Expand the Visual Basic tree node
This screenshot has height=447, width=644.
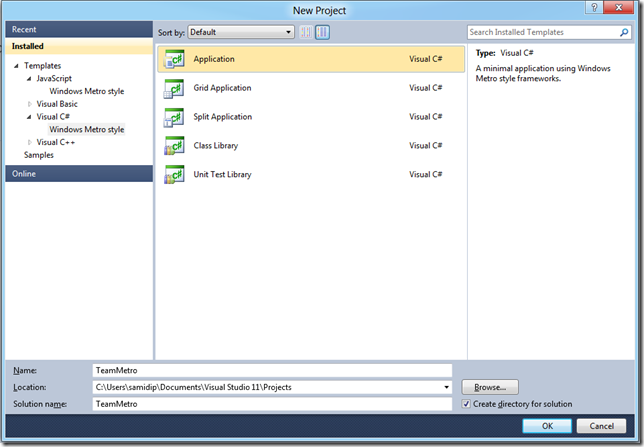28,104
